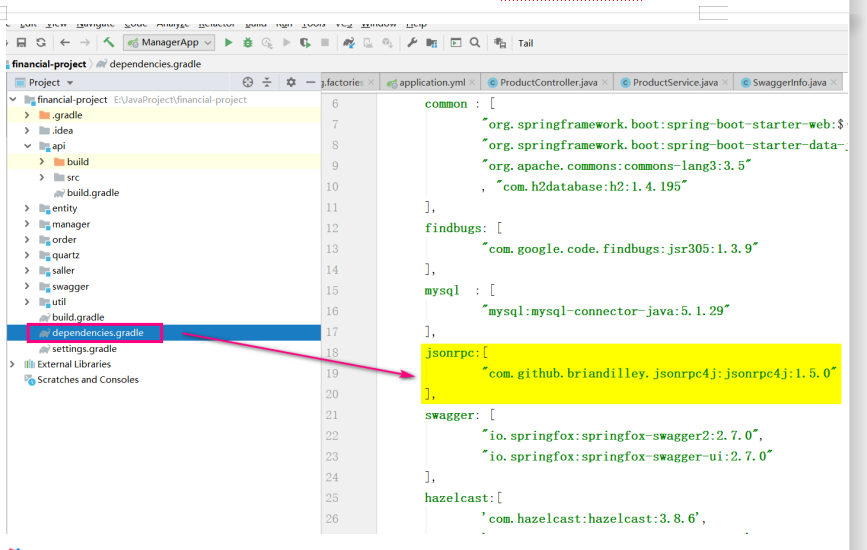
Task: Expand the External Libraries node
Action: pos(13,364)
